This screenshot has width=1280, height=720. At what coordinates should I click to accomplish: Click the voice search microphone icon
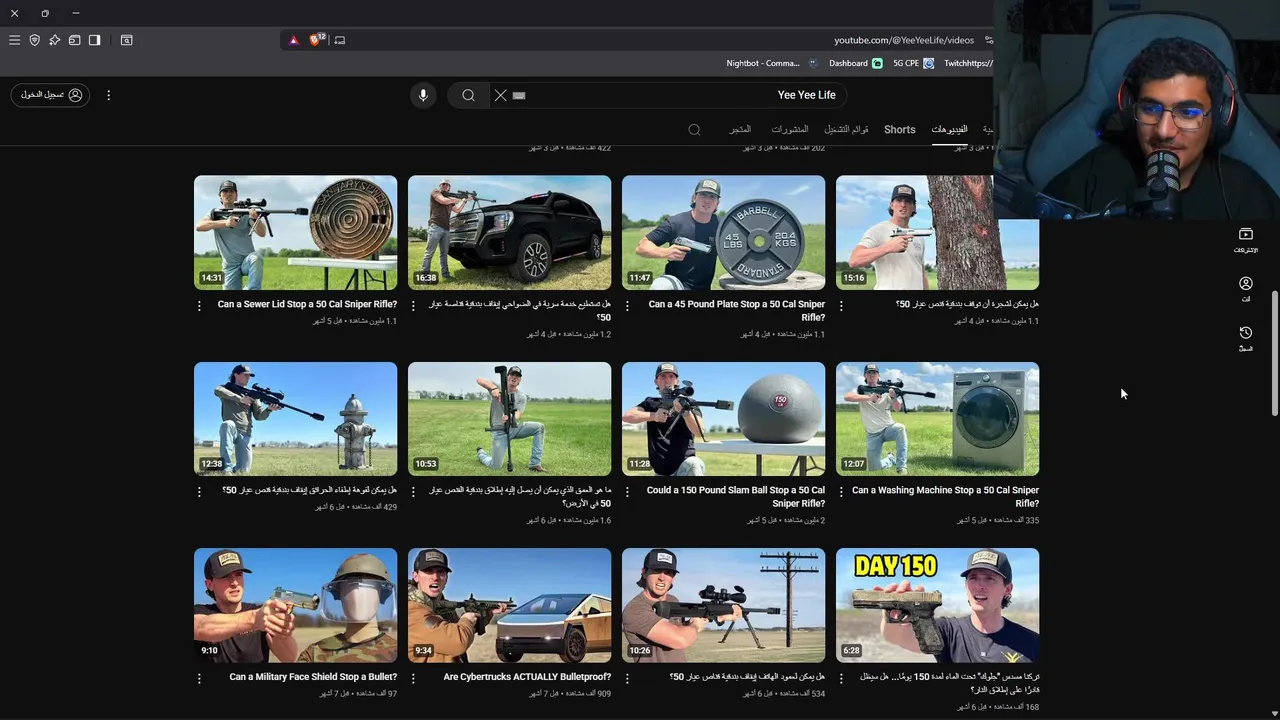tap(423, 95)
